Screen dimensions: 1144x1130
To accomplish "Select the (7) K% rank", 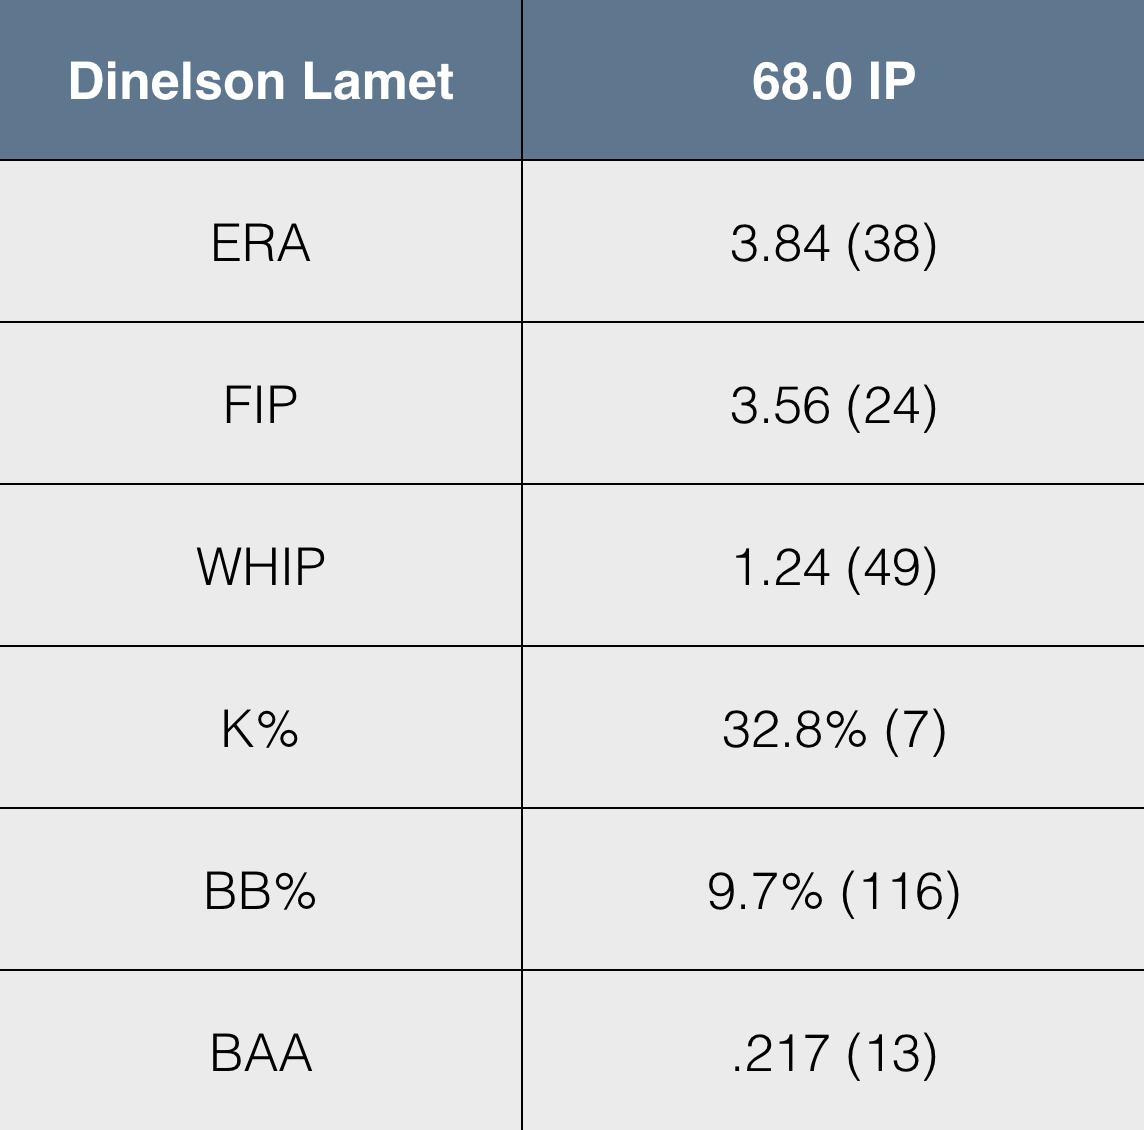I will (915, 729).
